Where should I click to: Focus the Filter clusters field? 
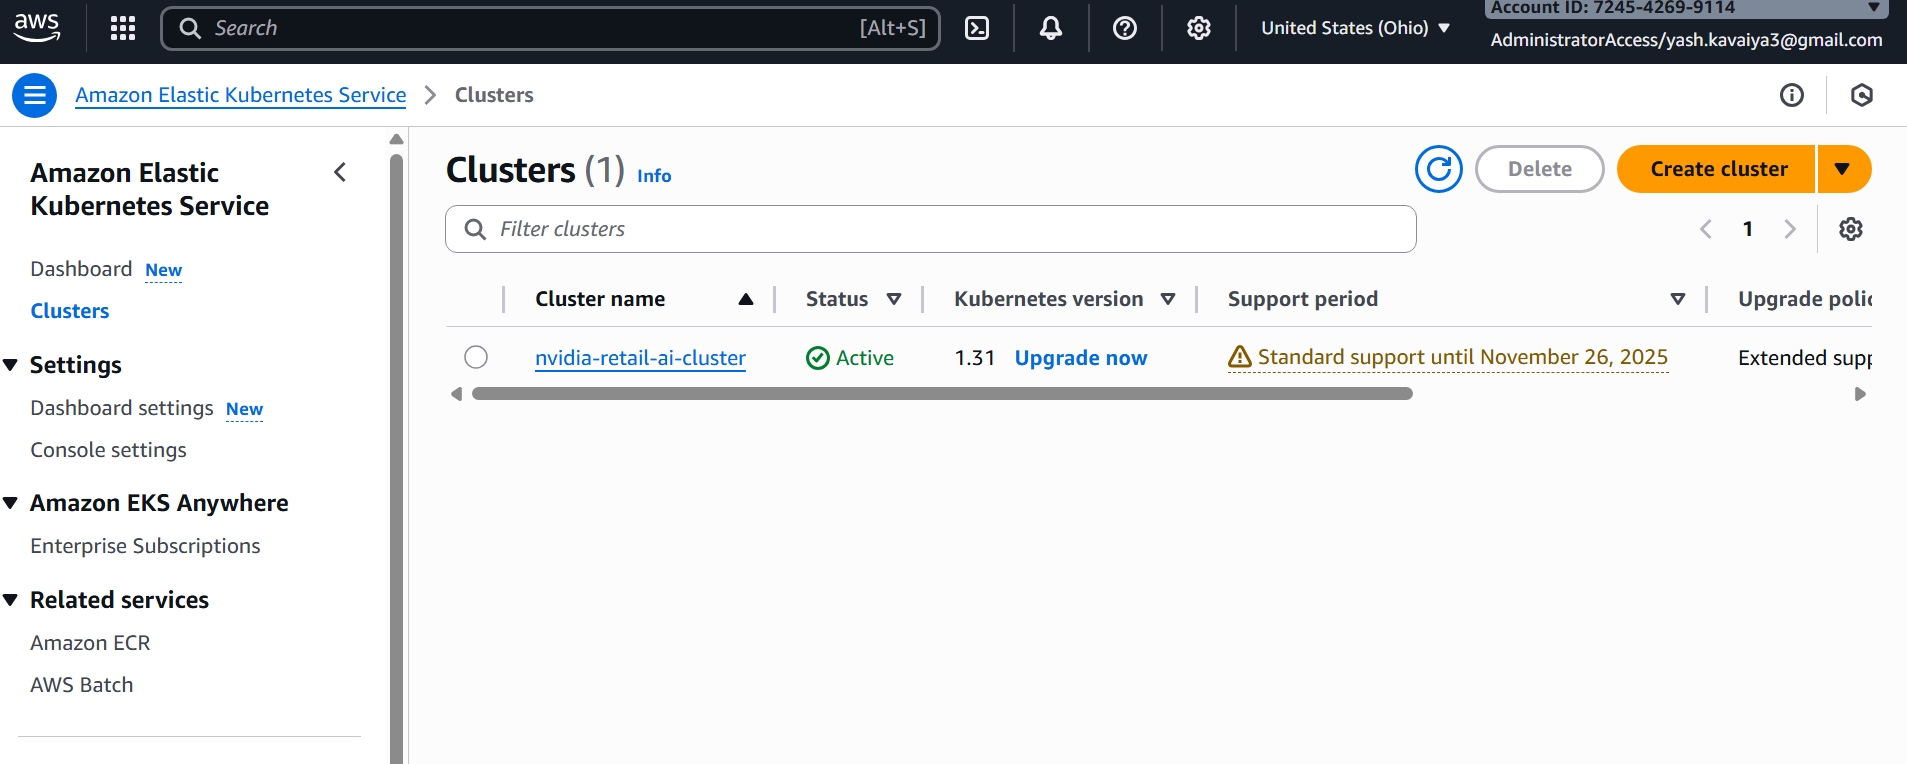coord(931,229)
